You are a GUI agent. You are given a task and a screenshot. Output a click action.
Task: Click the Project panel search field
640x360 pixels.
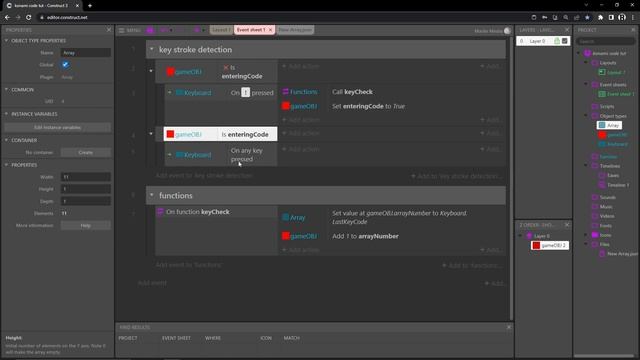pos(606,41)
